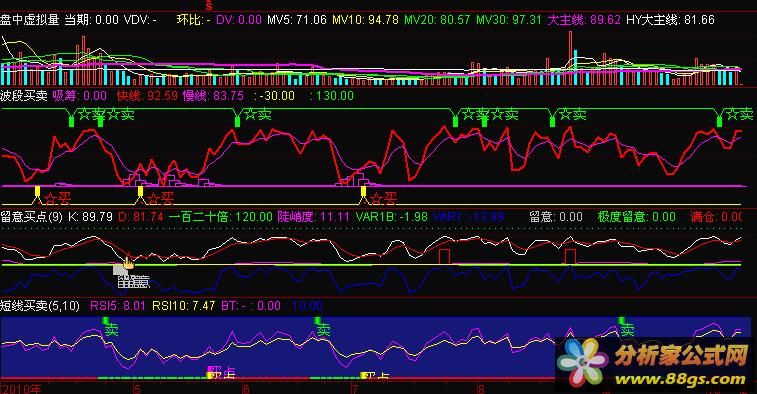Click the hand cursor icon above 留意 label
This screenshot has height=394, width=757.
click(x=128, y=263)
